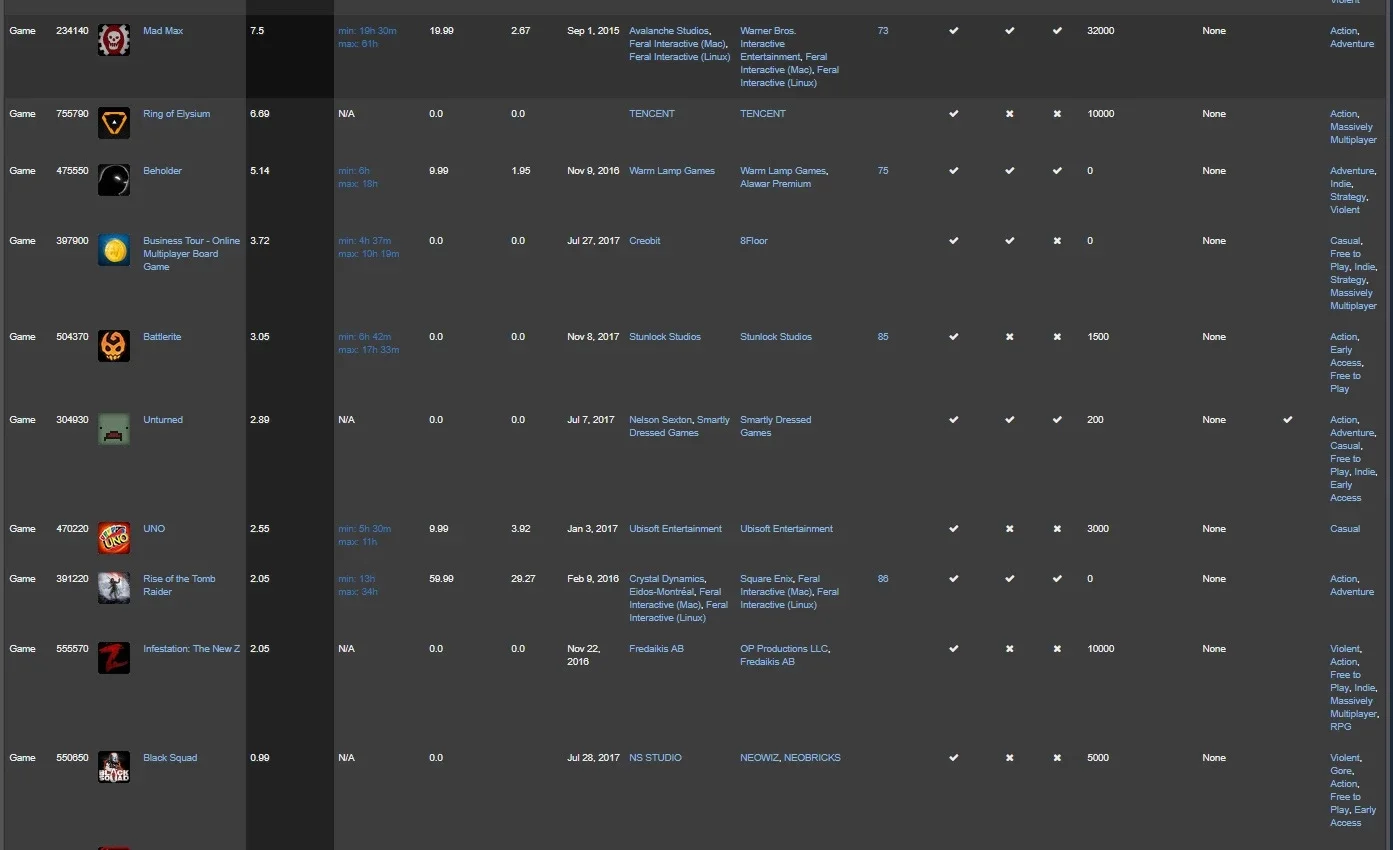Image resolution: width=1393 pixels, height=850 pixels.
Task: Click Ring of Elysium app ID 755790
Action: click(72, 114)
